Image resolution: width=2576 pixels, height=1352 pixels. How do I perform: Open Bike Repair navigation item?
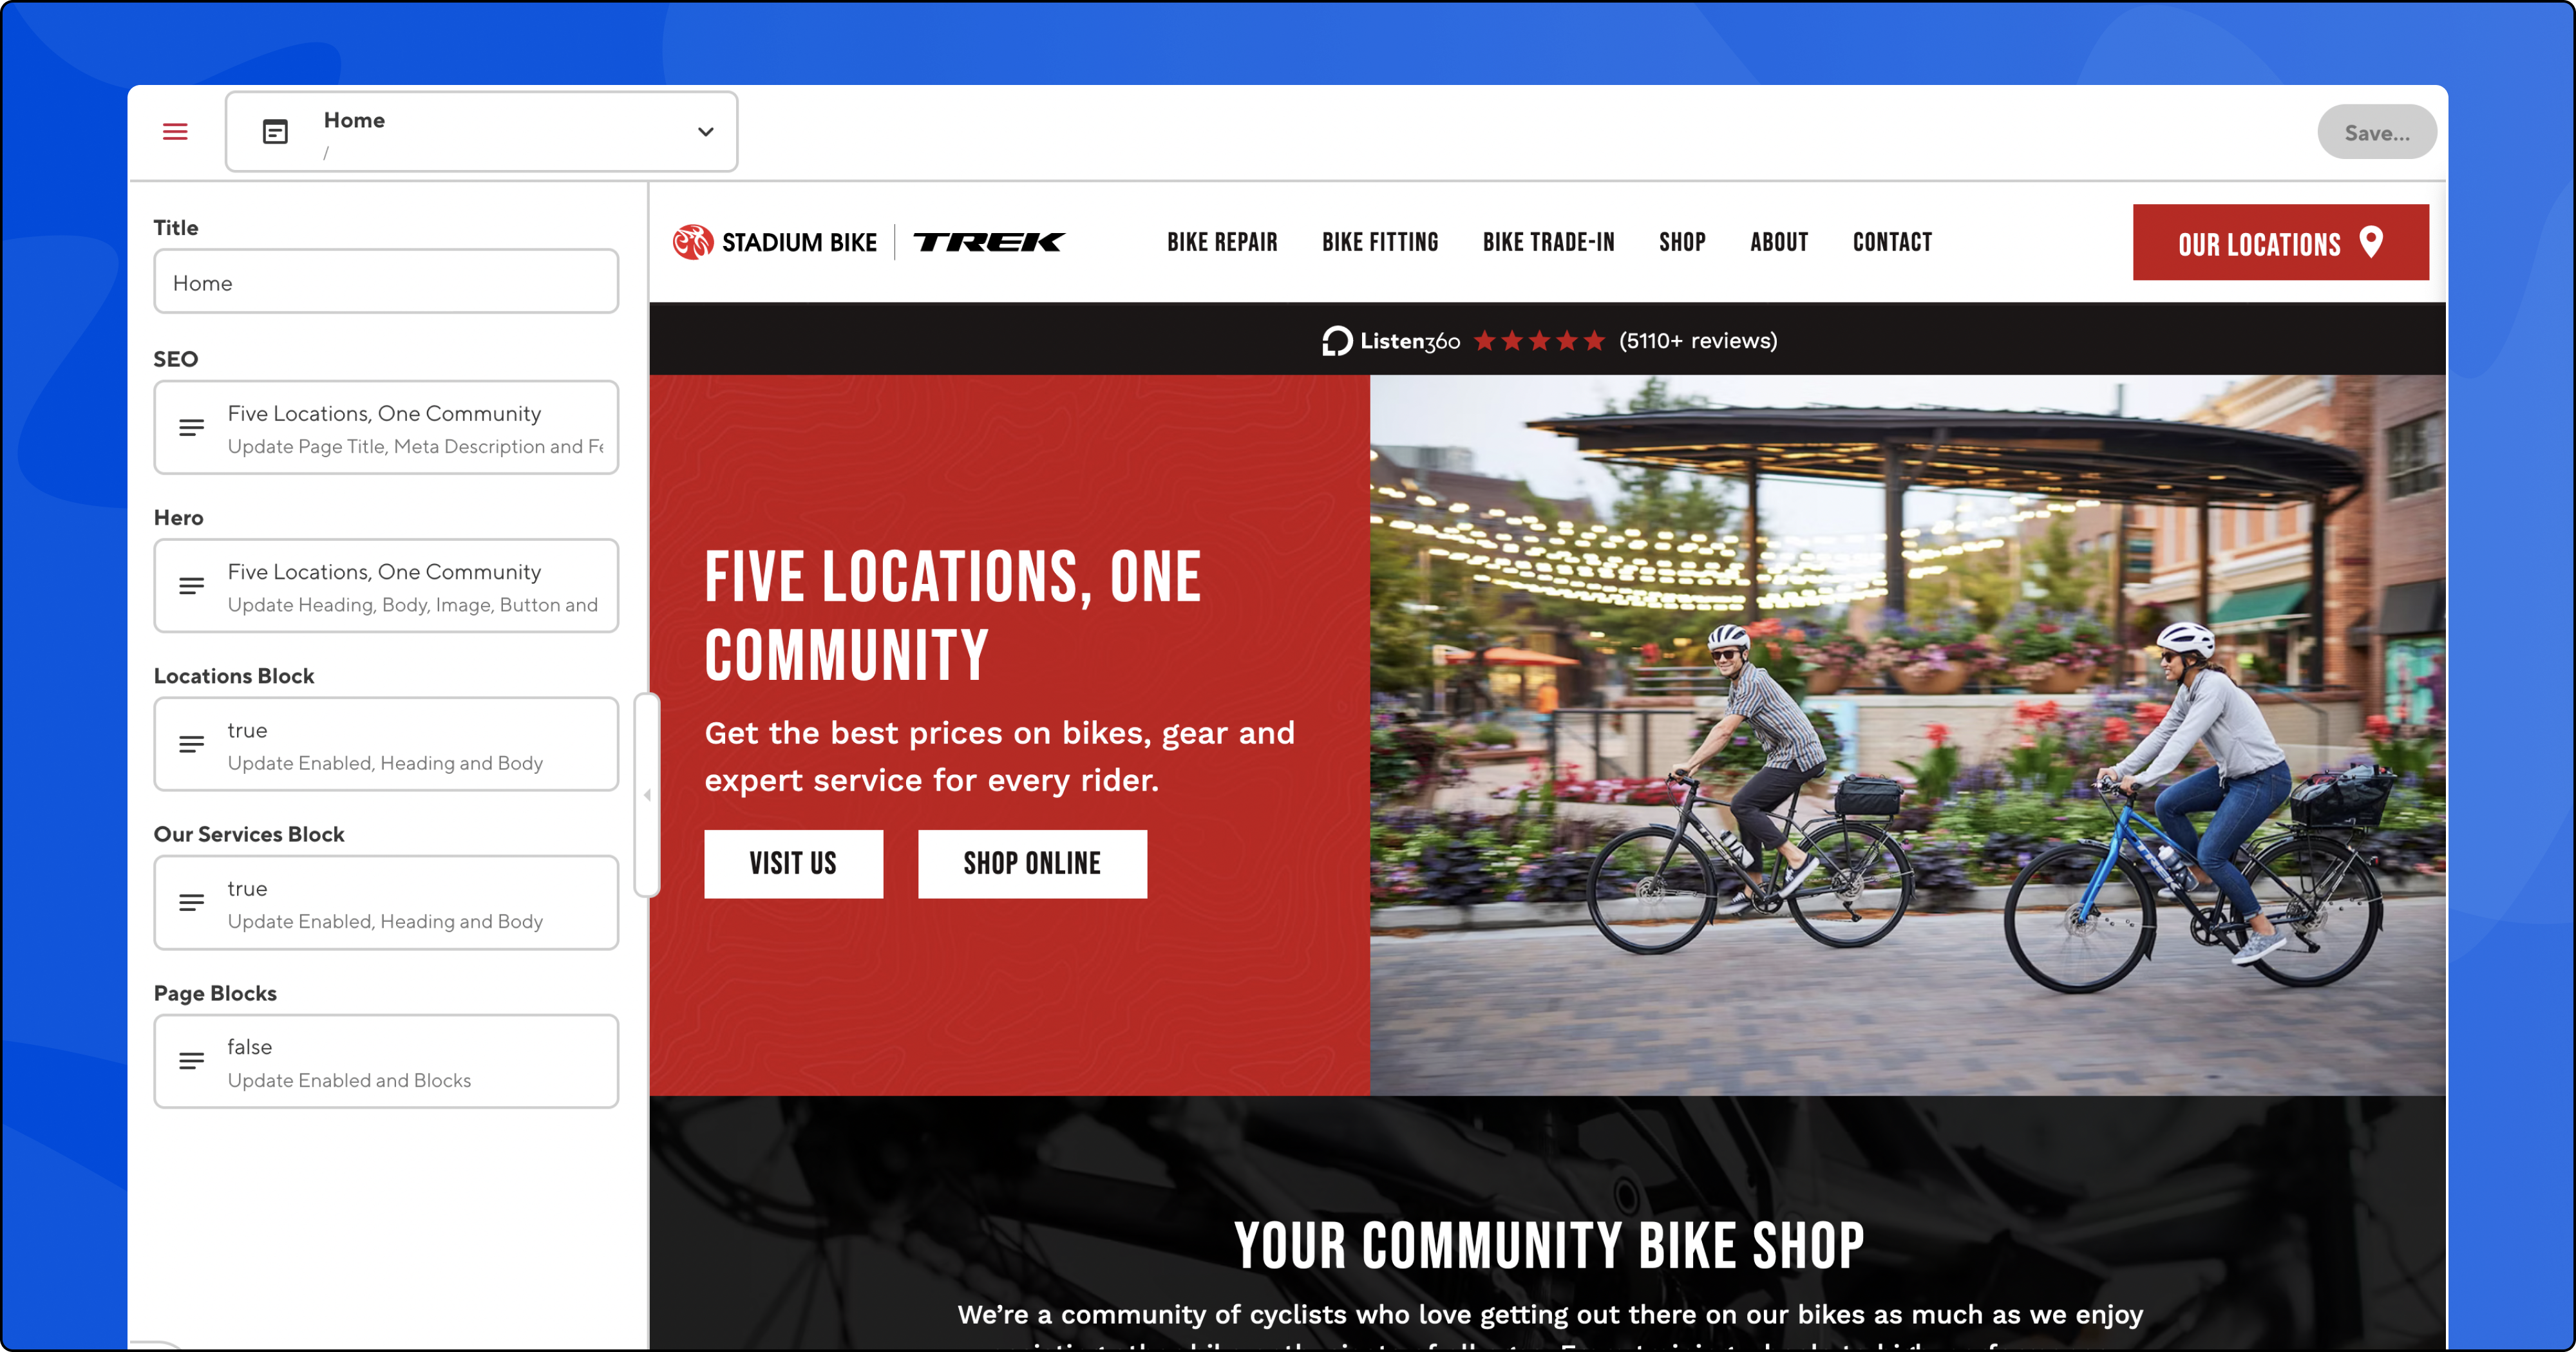tap(1222, 242)
